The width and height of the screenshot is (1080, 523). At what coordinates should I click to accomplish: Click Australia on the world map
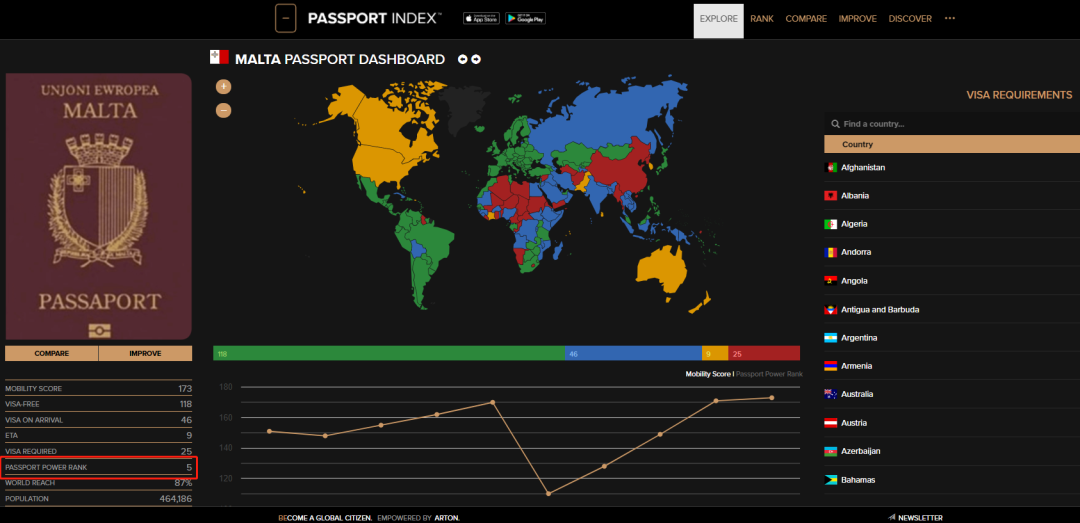pos(660,269)
